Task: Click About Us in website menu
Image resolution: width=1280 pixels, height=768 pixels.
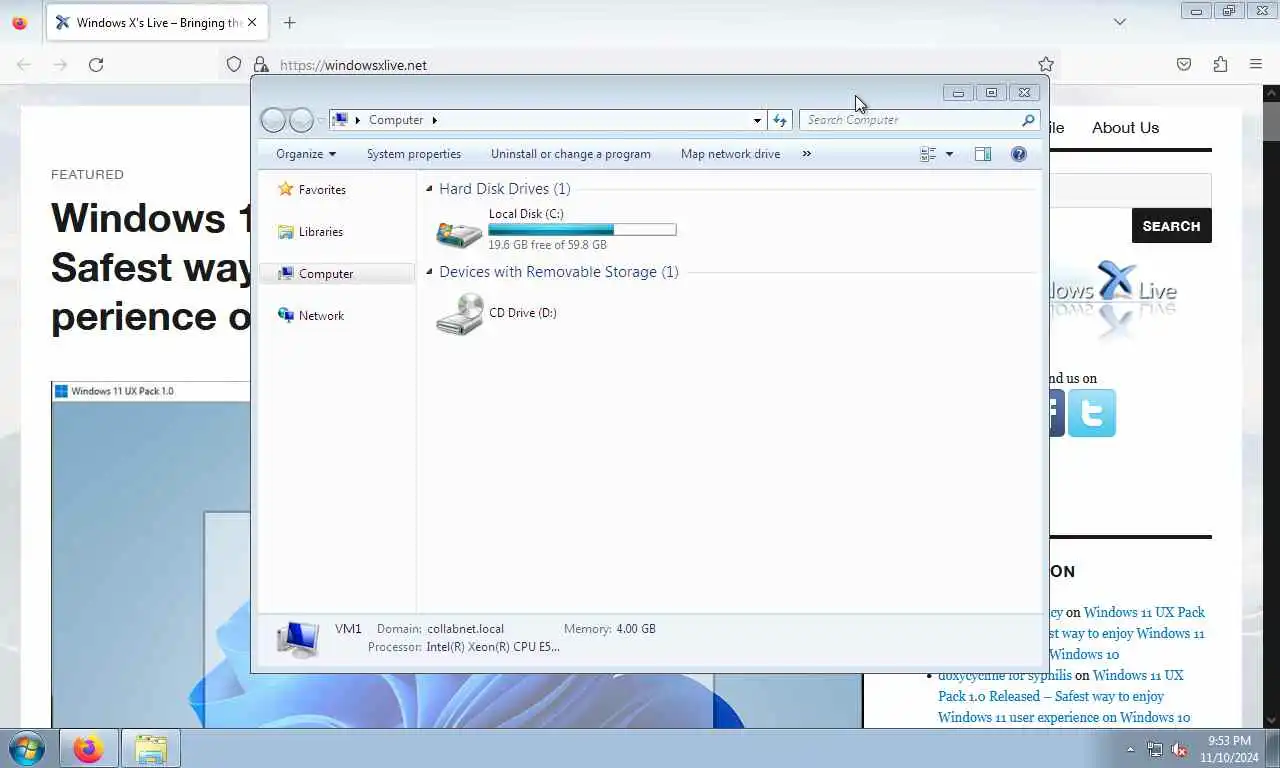Action: coord(1125,128)
